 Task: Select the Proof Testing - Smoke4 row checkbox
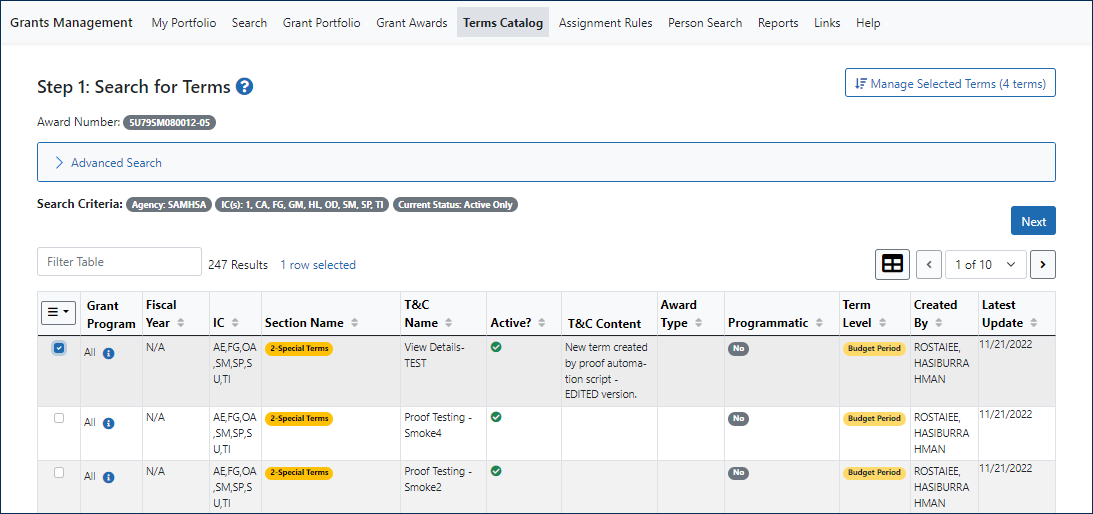[59, 418]
